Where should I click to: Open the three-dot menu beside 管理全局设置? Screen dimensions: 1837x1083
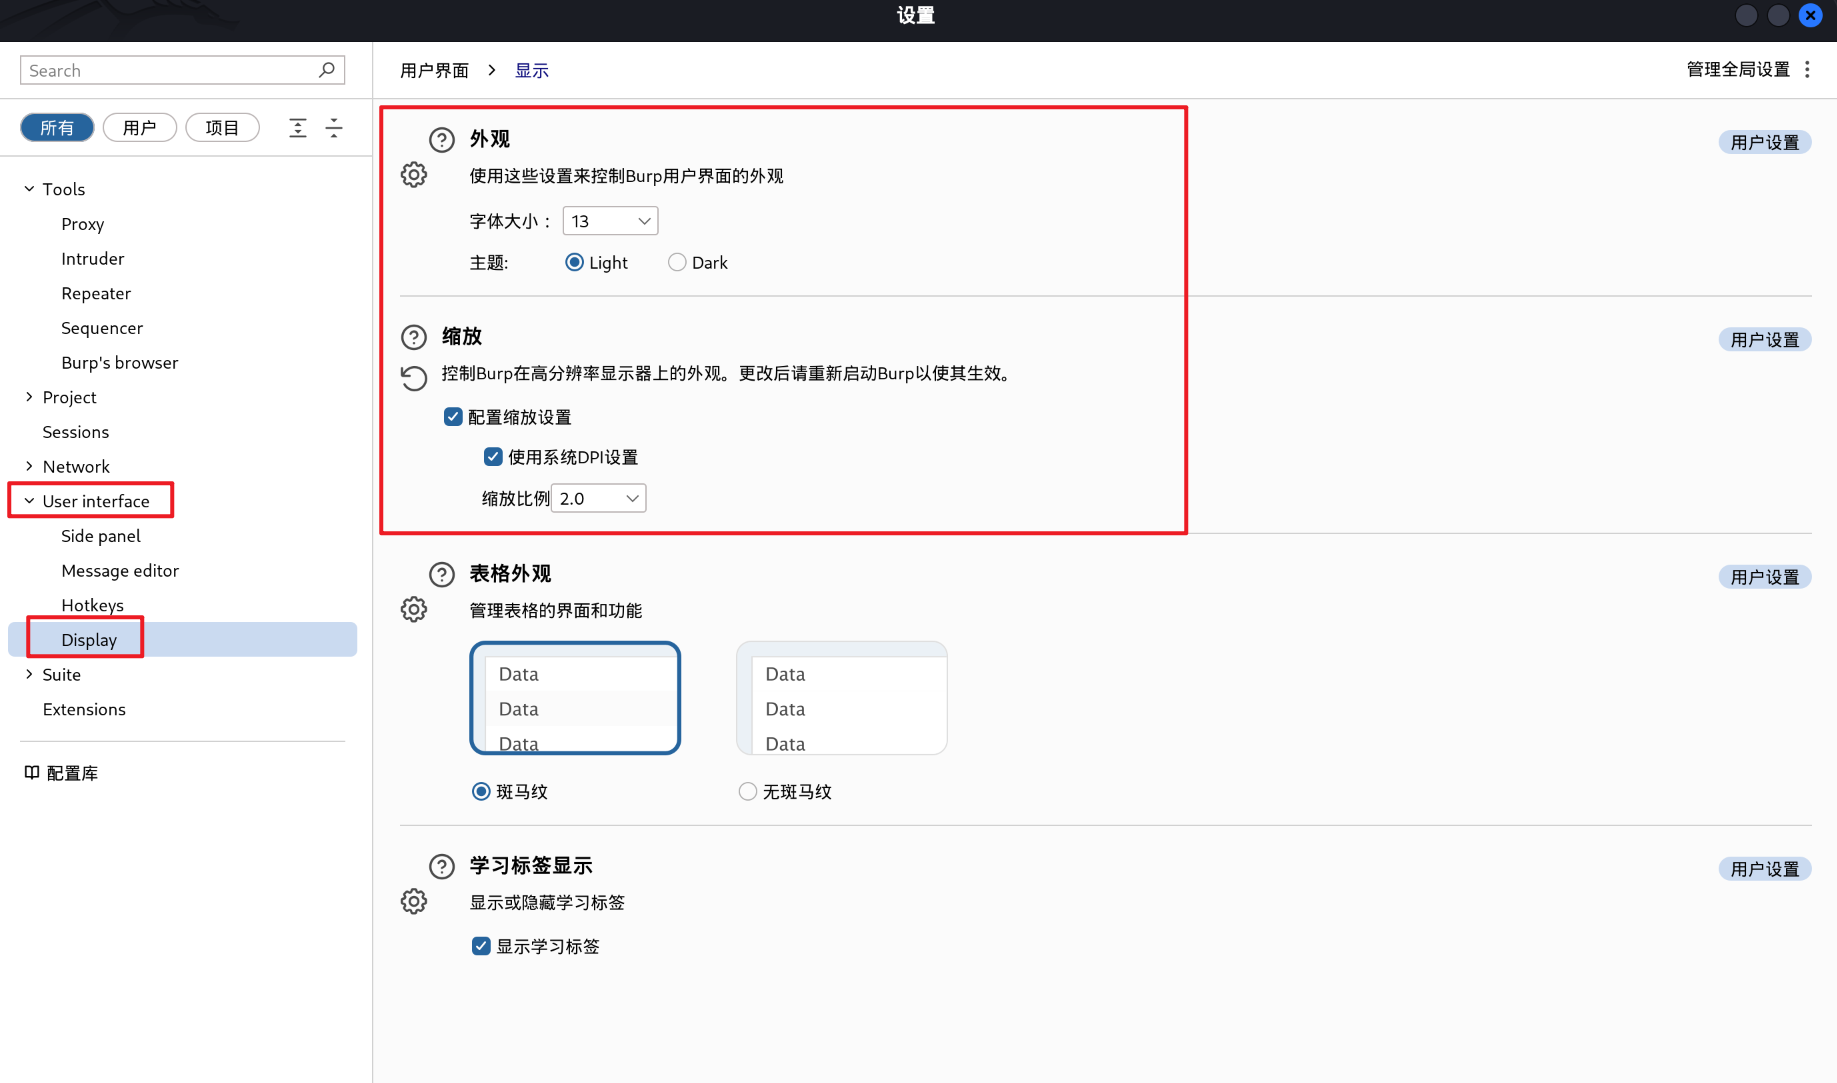click(1807, 69)
